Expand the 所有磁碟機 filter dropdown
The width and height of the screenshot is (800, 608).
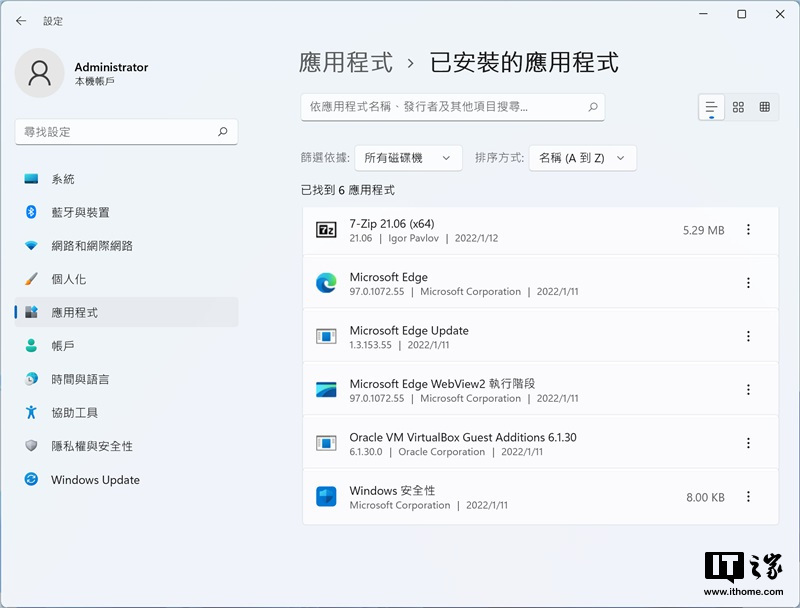pyautogui.click(x=408, y=158)
